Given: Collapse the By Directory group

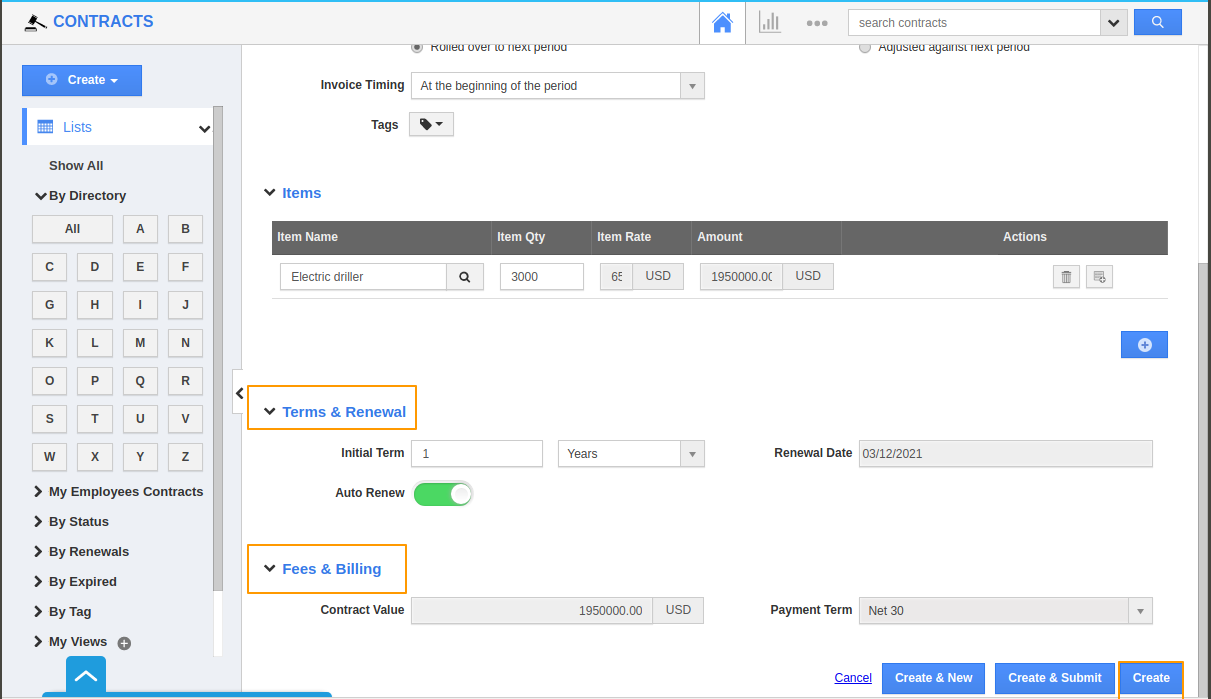Looking at the screenshot, I should coord(41,196).
